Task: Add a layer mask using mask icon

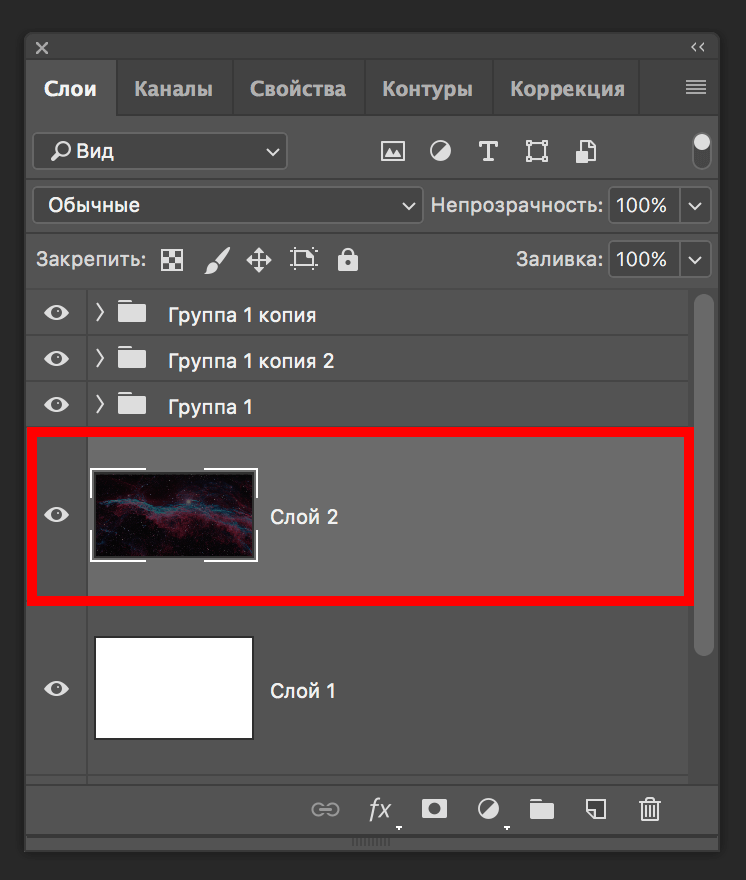Action: (x=434, y=809)
